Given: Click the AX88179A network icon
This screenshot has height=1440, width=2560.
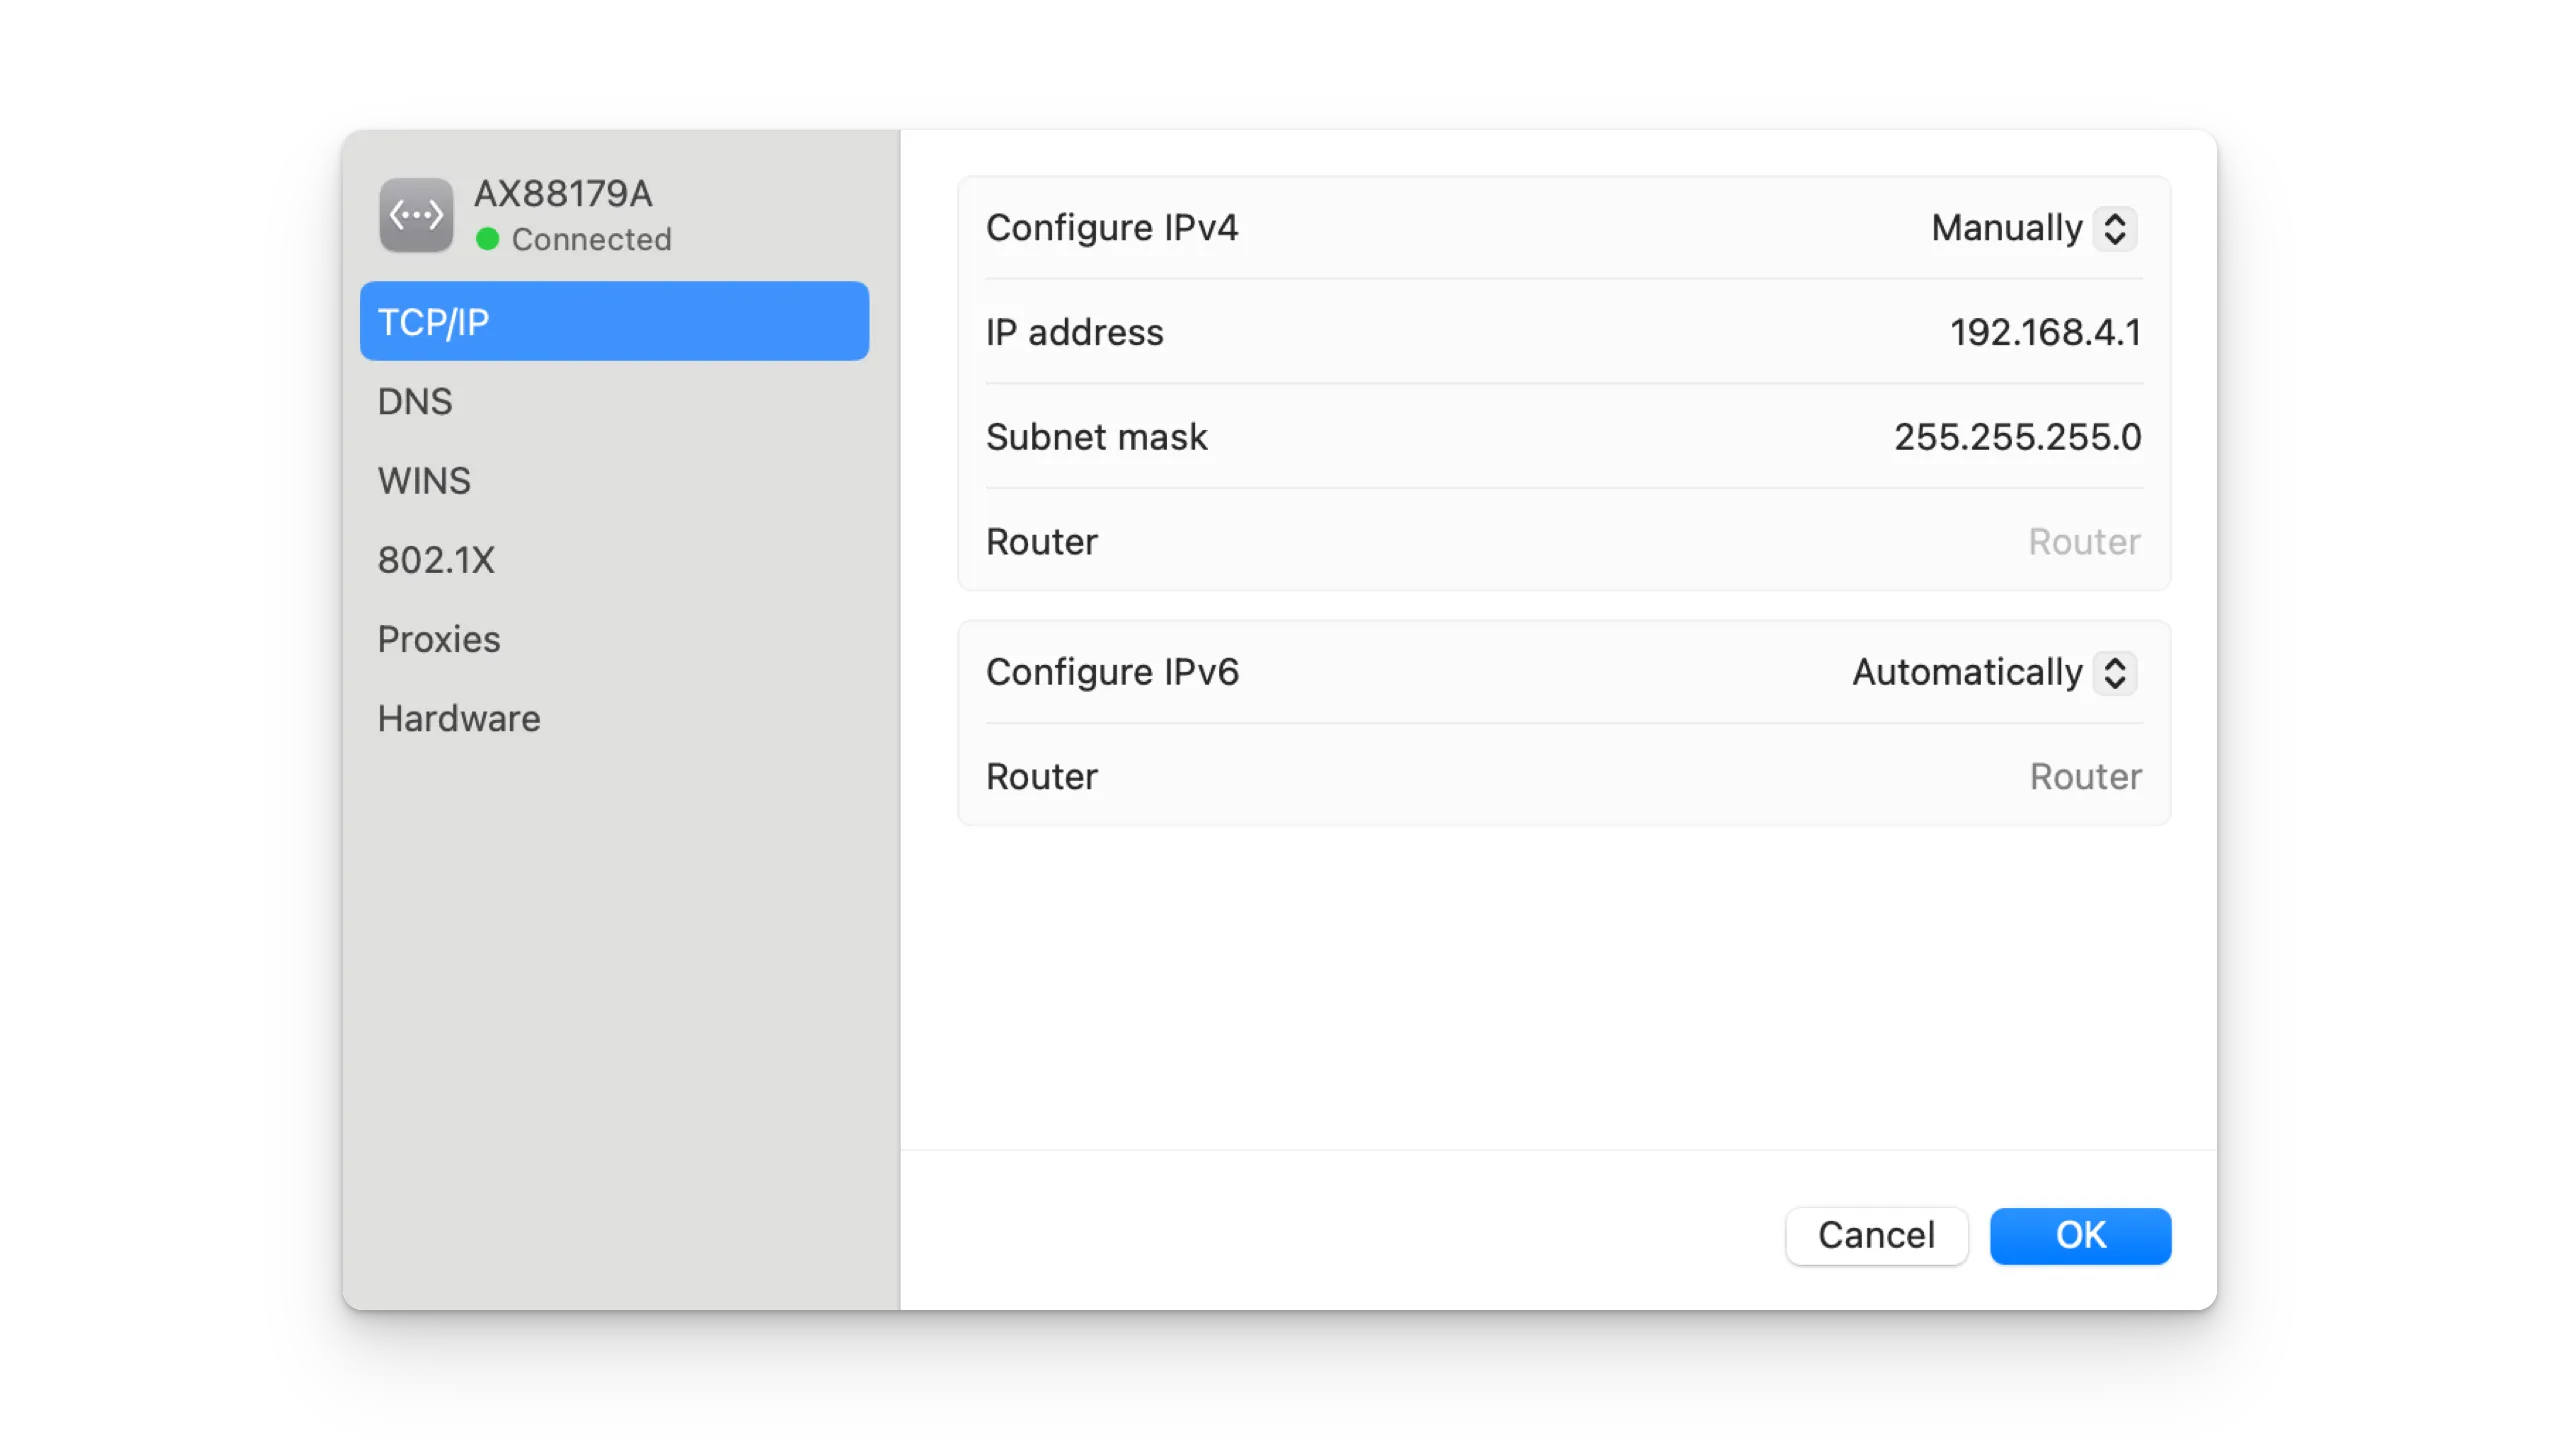Looking at the screenshot, I should [x=417, y=213].
